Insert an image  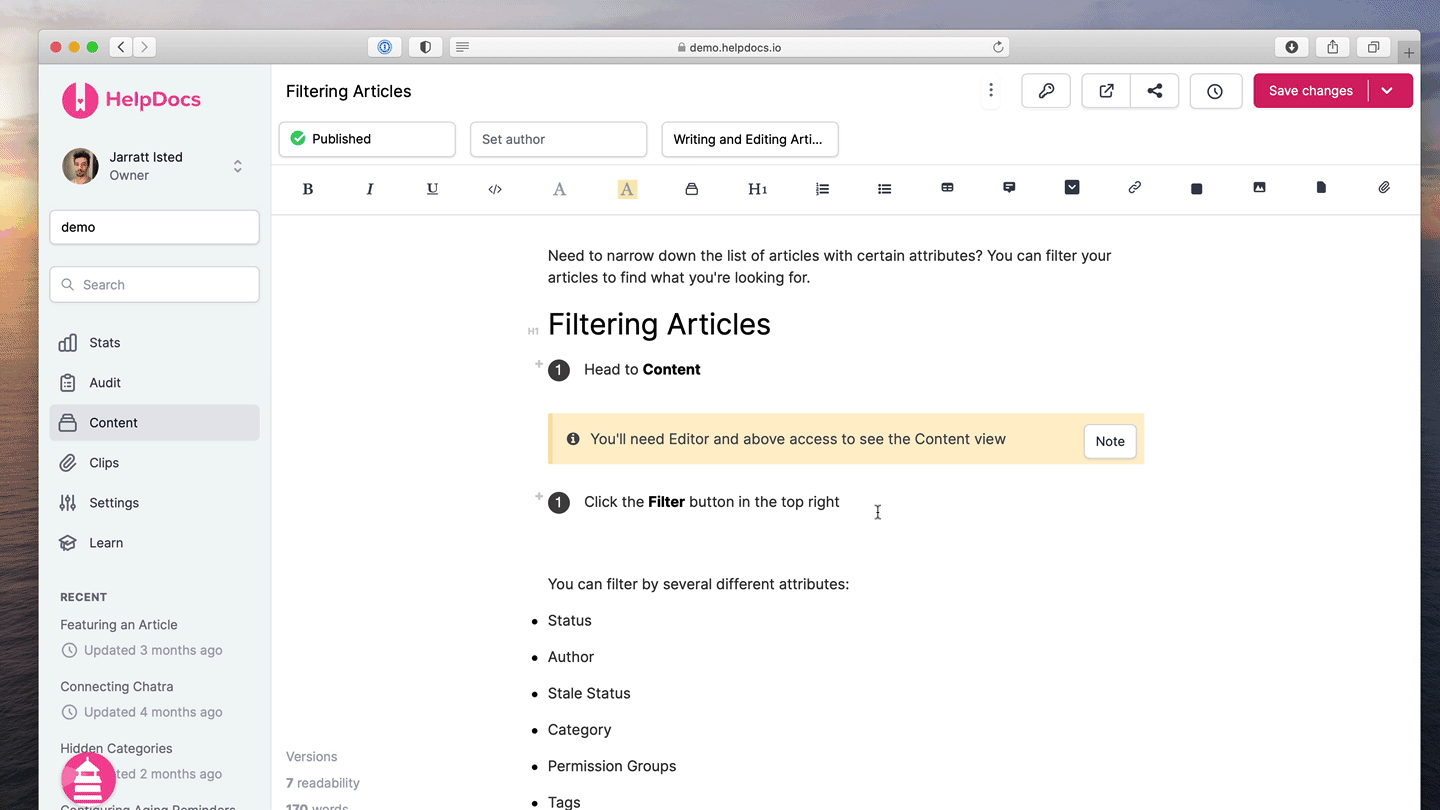(1259, 187)
